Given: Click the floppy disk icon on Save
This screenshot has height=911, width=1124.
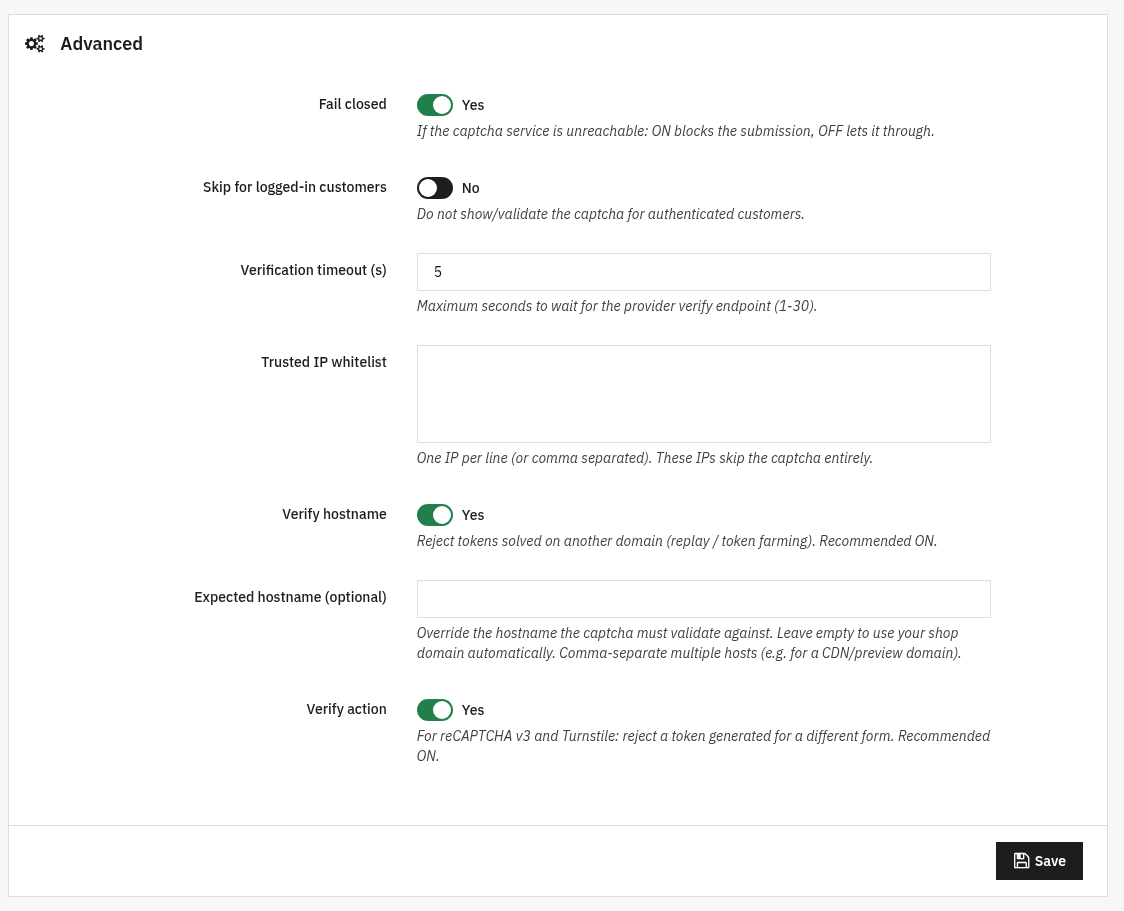Looking at the screenshot, I should pos(1021,861).
